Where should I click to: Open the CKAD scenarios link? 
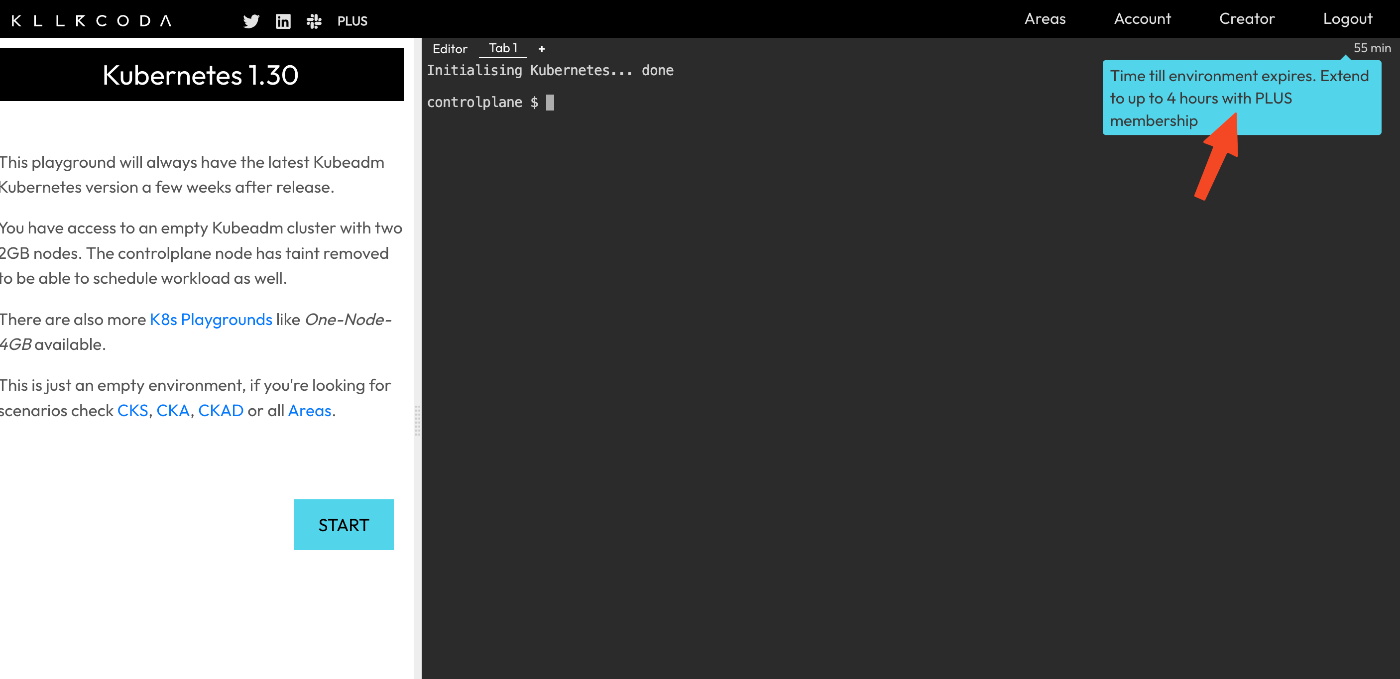pos(221,411)
